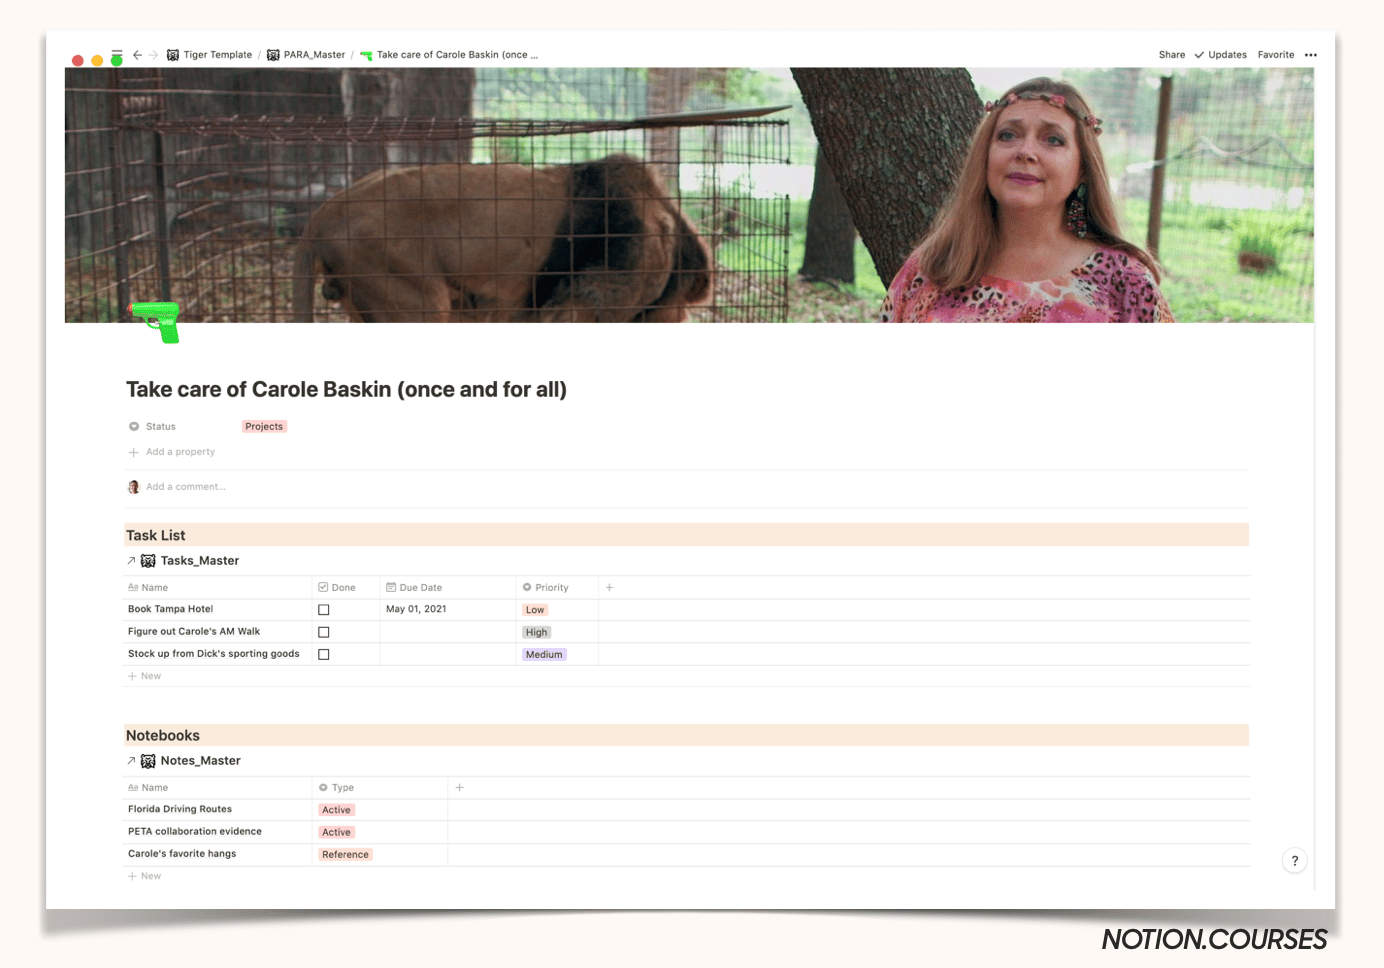
Task: Click the Name column header in Notes_Master
Action: click(x=155, y=788)
